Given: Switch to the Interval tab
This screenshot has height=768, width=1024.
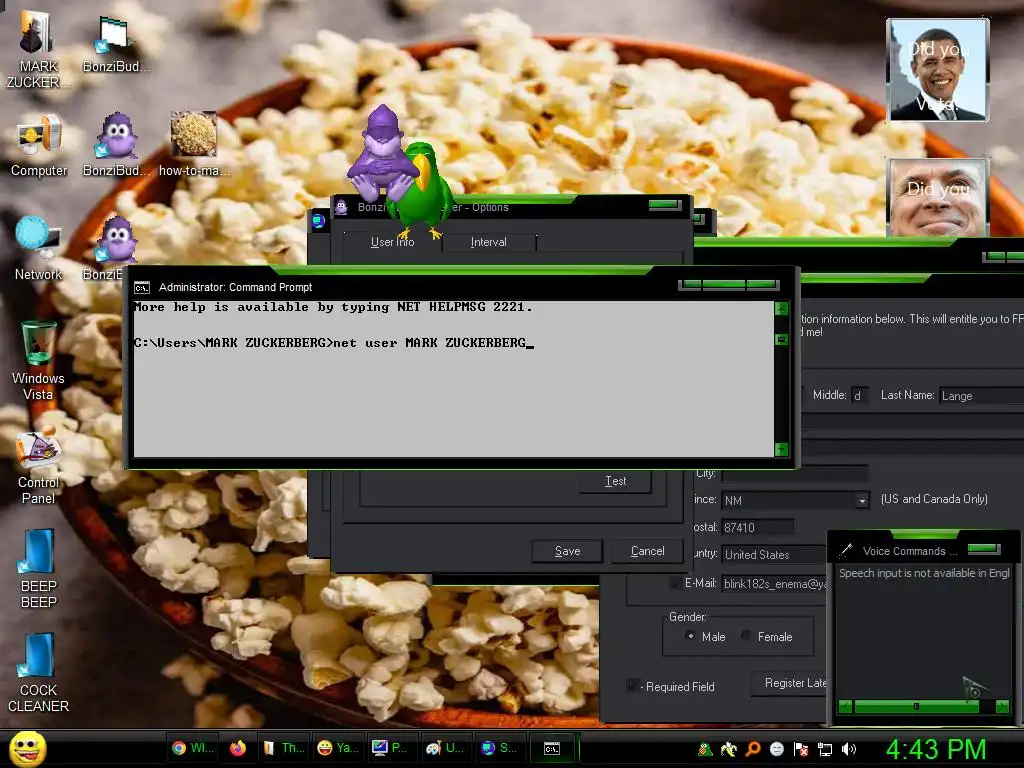Looking at the screenshot, I should click(488, 242).
